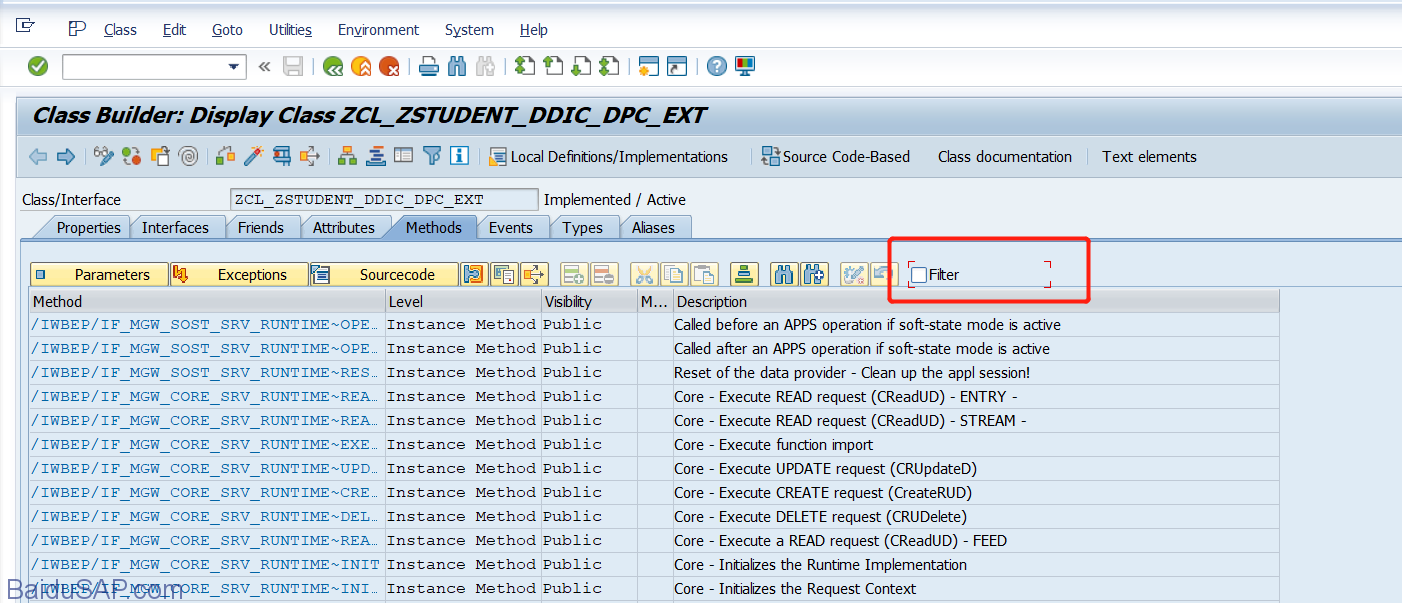This screenshot has height=603, width=1402.
Task: Click into the Class/Interface name field
Action: [x=383, y=200]
